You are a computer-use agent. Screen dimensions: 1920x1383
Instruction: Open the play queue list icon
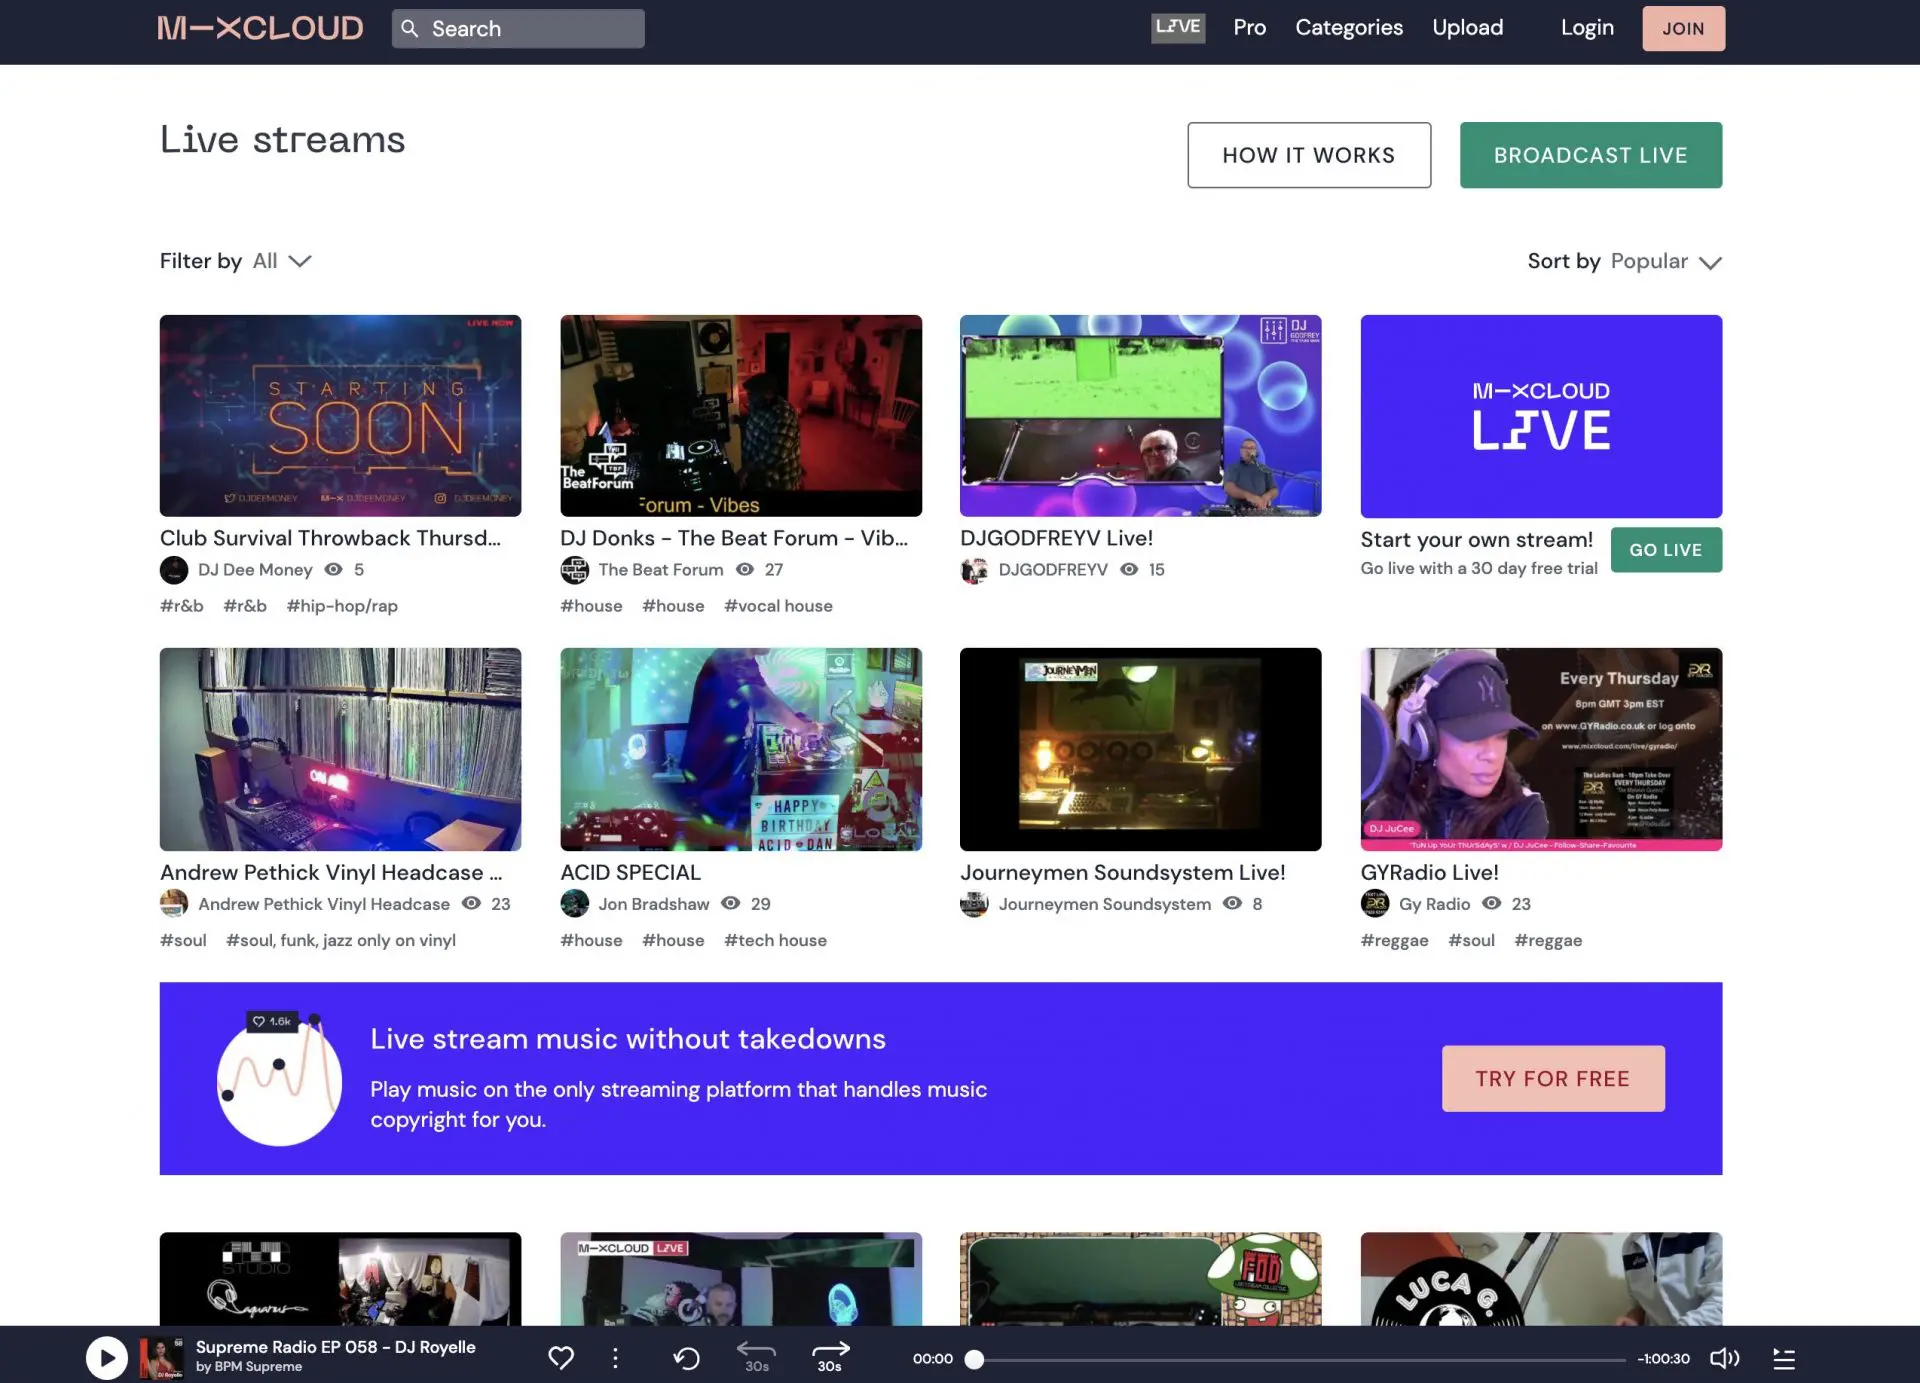(x=1784, y=1358)
